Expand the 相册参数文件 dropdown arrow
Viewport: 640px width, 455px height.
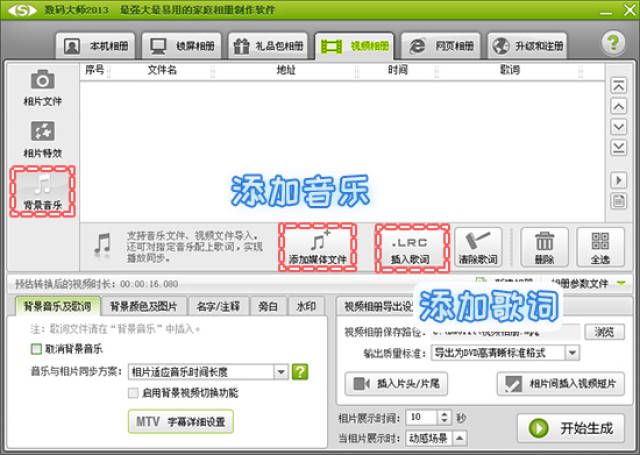coord(621,283)
